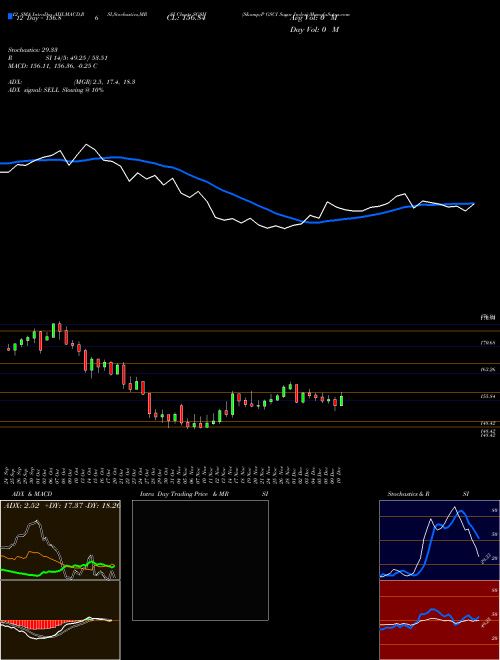Click the 163.26 price axis label
This screenshot has width=500, height=660.
pos(489,370)
